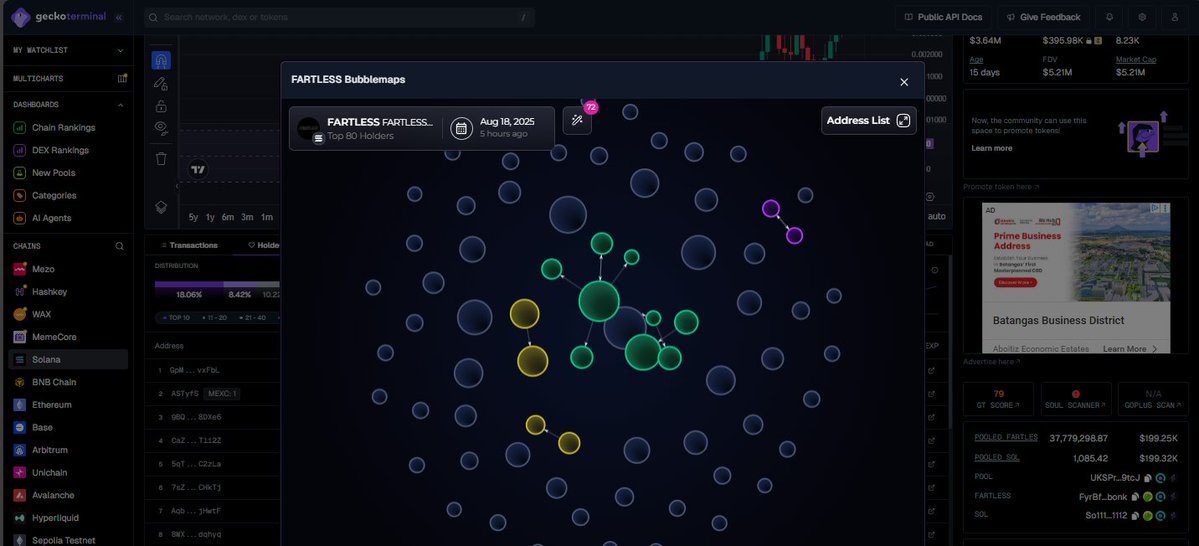Click the Soul Scanner red alert icon
The height and width of the screenshot is (546, 1199).
coord(1076,394)
